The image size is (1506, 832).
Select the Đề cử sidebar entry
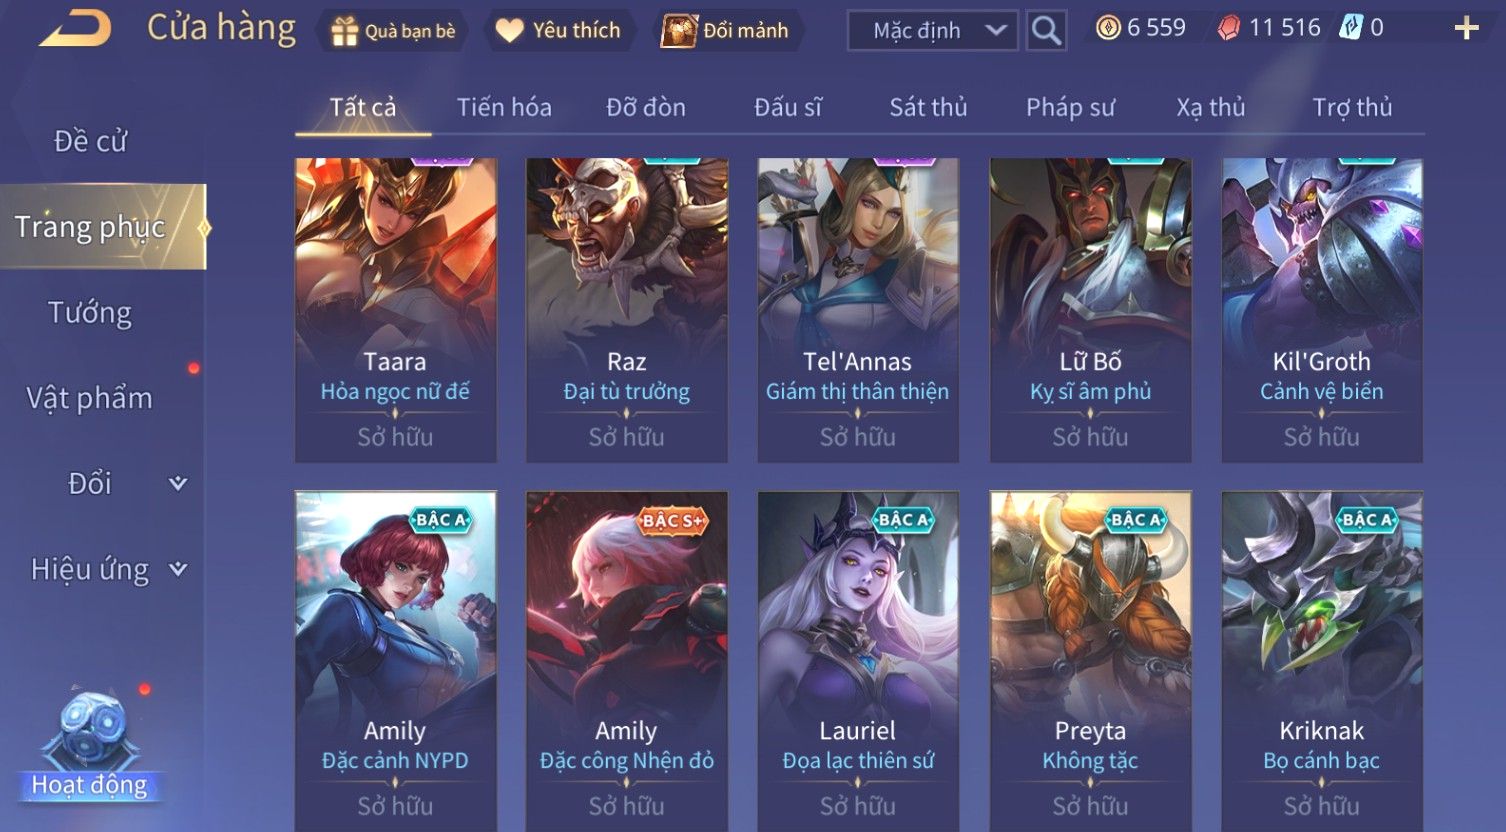[90, 141]
